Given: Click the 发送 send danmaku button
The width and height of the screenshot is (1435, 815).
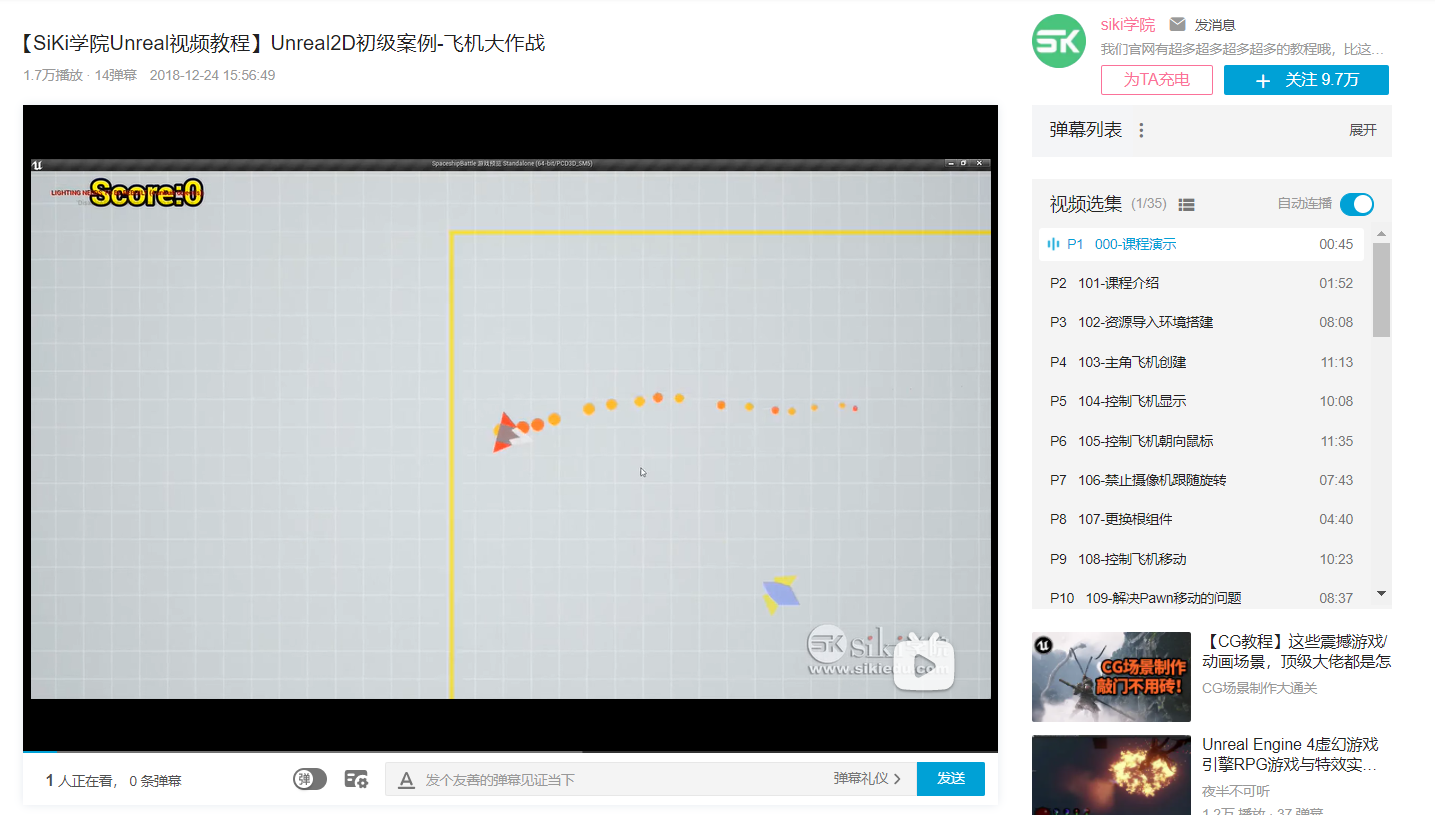Looking at the screenshot, I should tap(951, 779).
